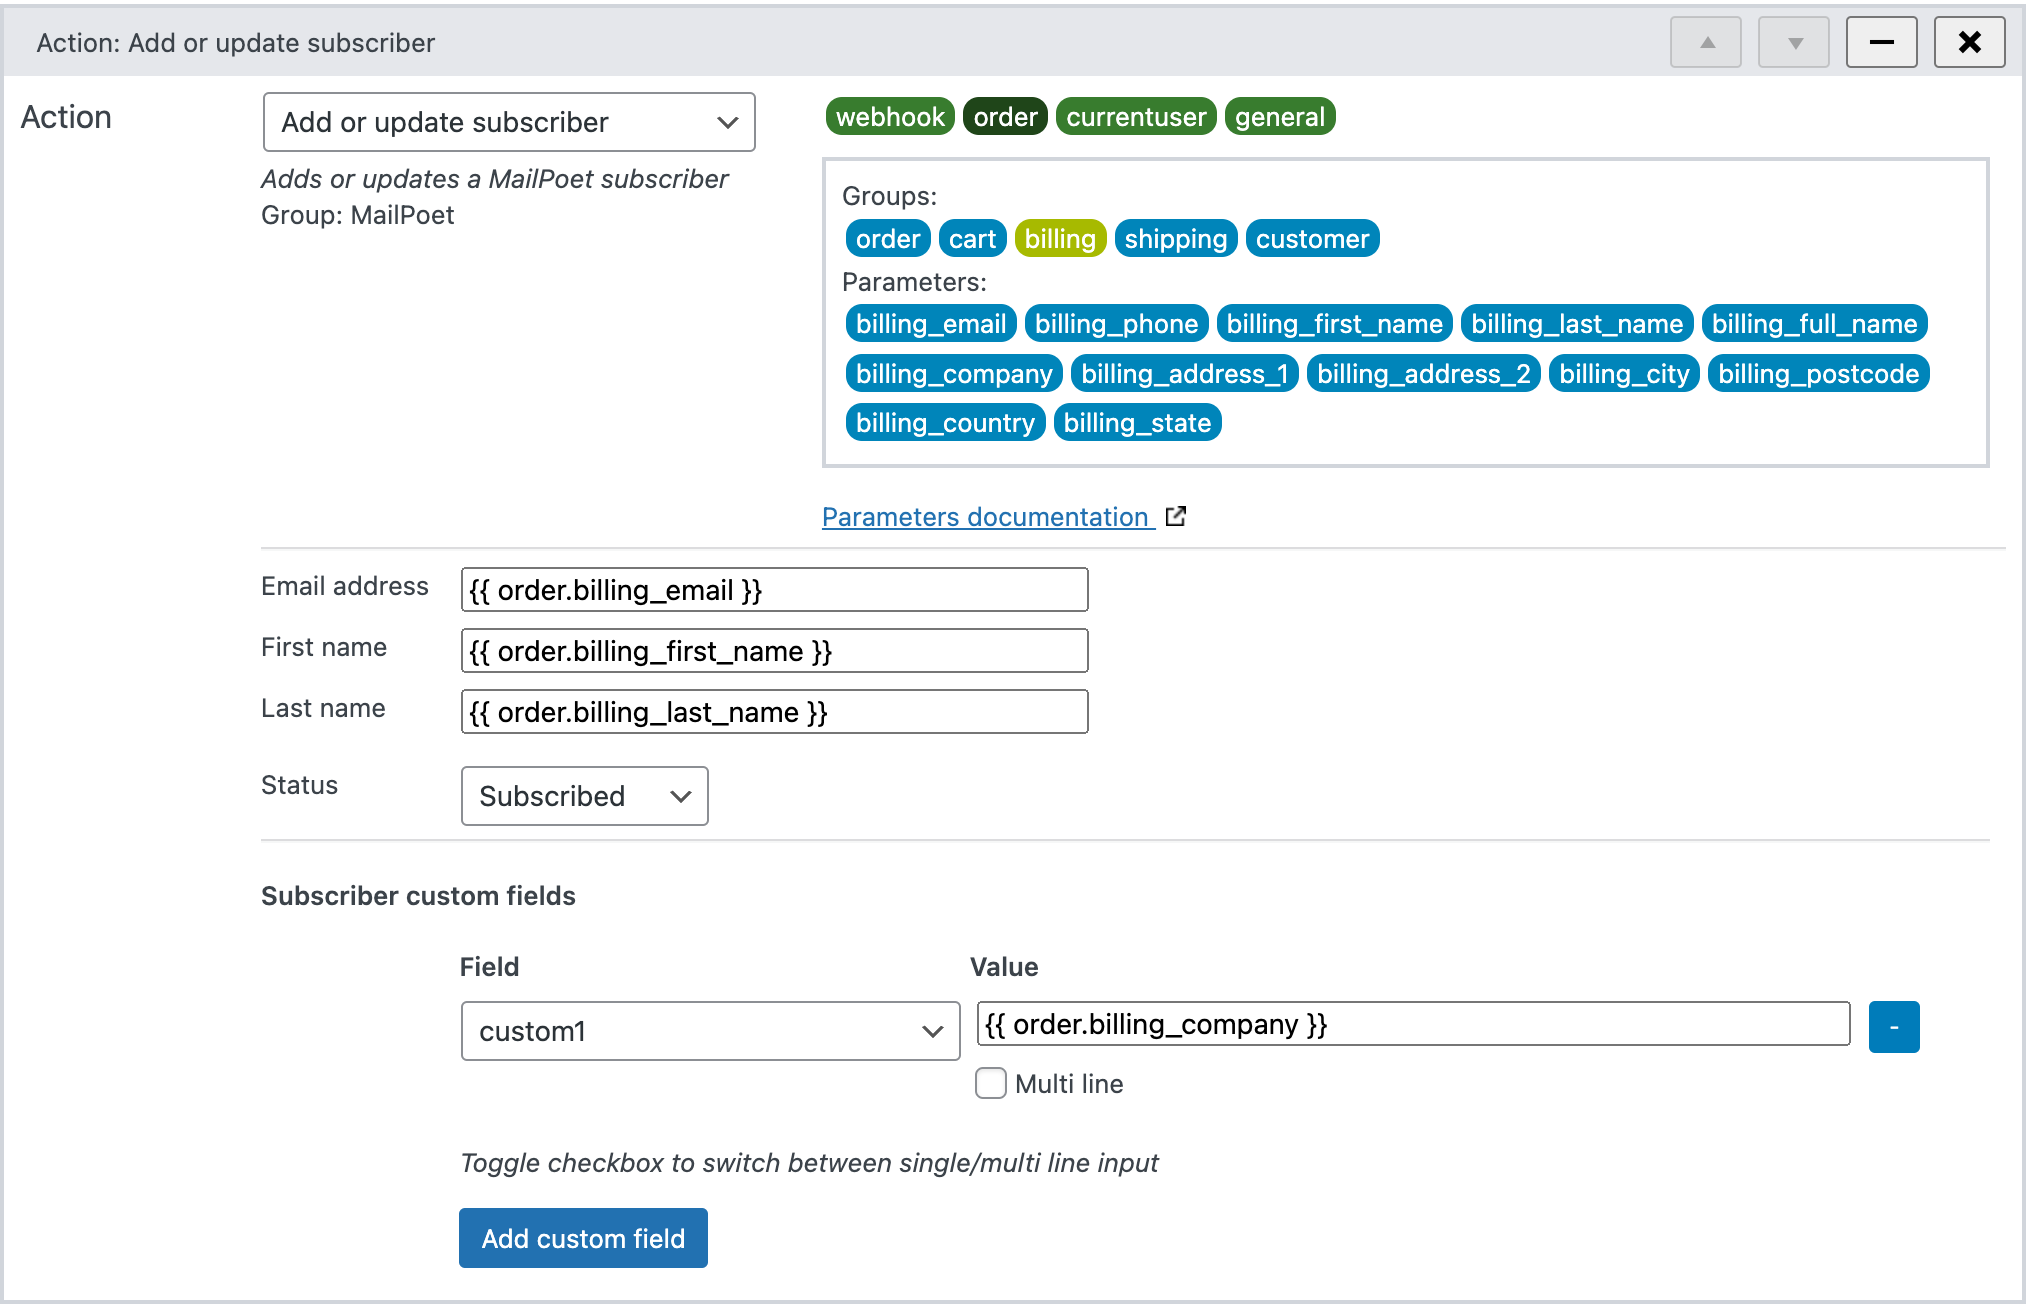Image resolution: width=2028 pixels, height=1306 pixels.
Task: Collapse the action panel
Action: (1881, 42)
